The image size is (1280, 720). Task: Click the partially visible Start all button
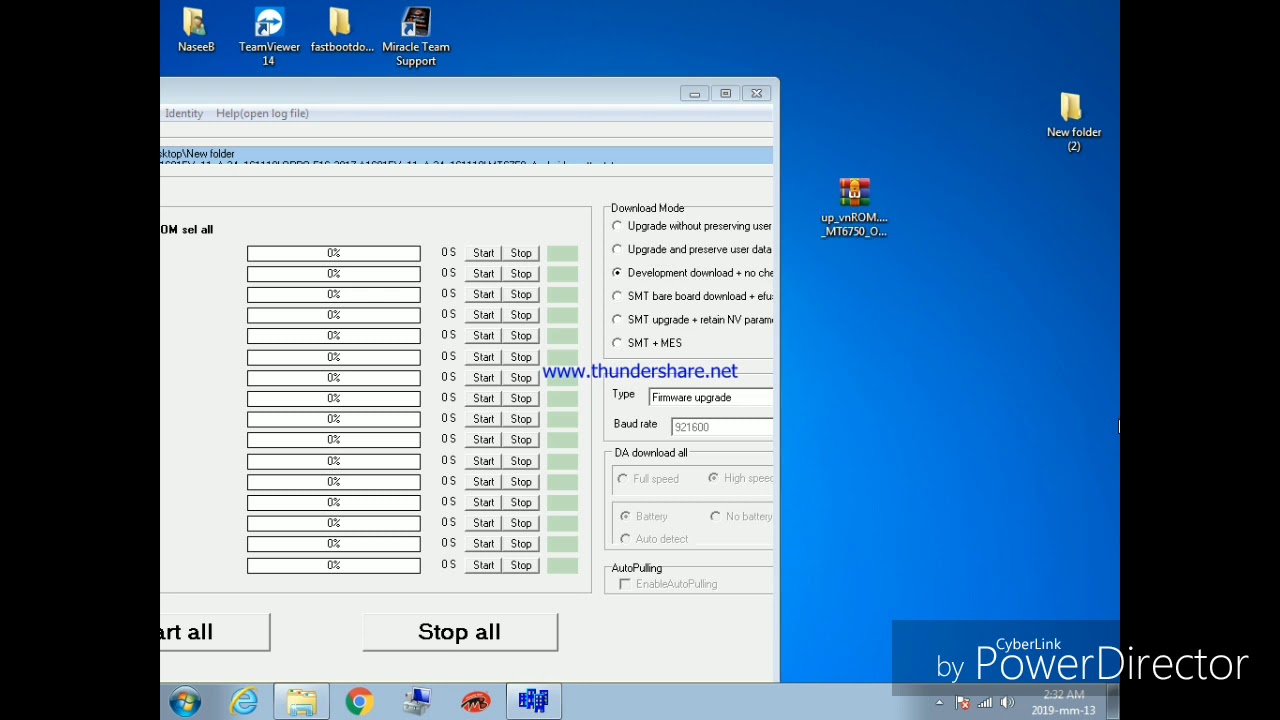214,632
